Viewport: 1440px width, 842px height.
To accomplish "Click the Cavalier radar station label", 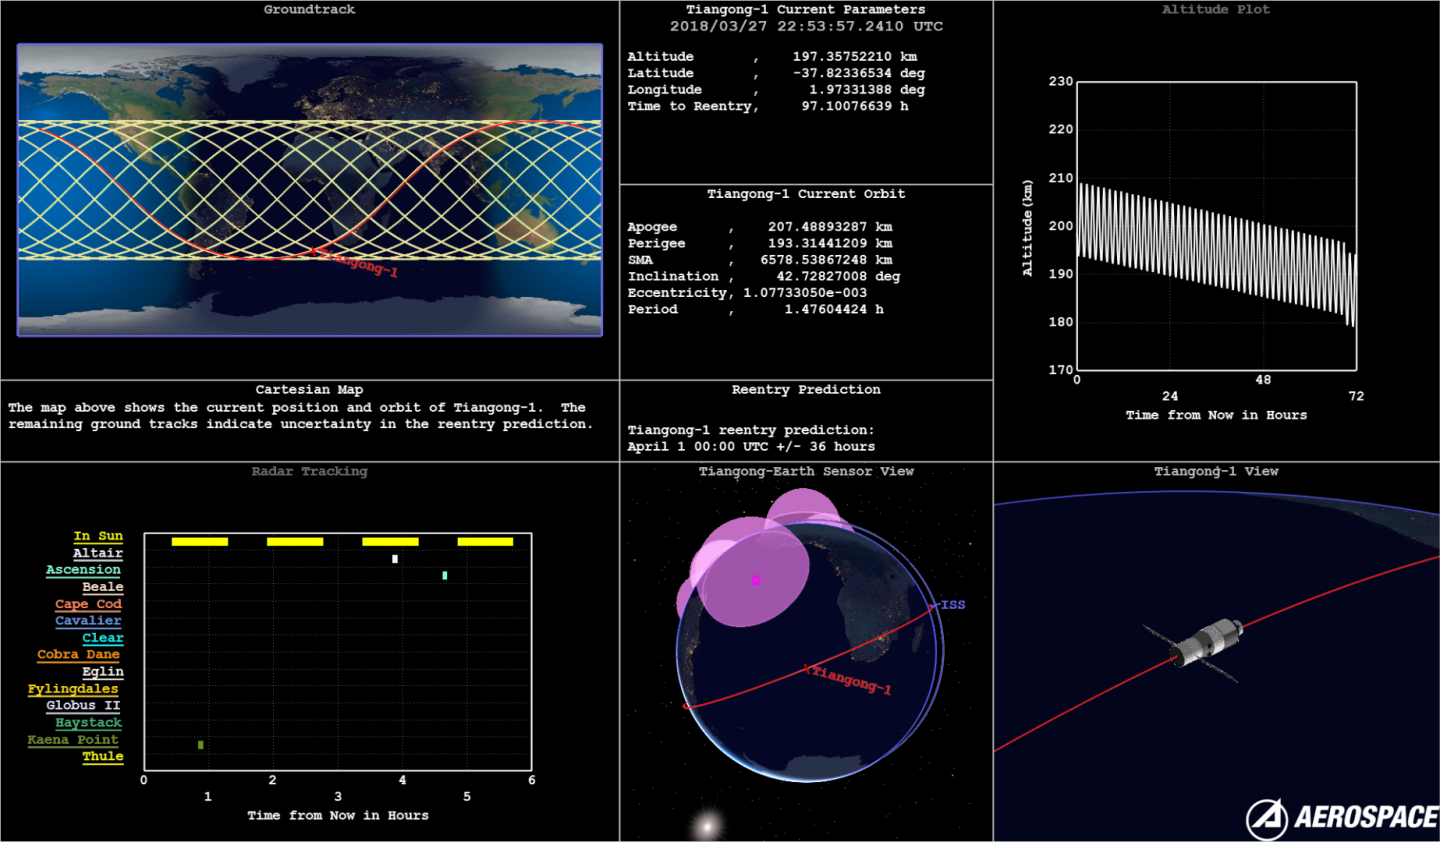I will pos(88,621).
